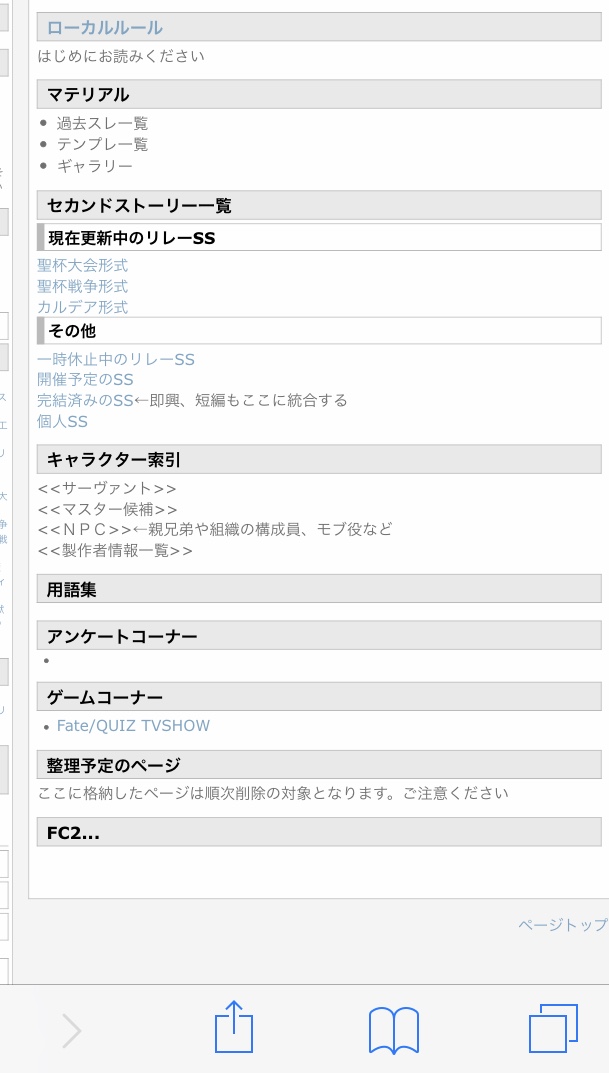The width and height of the screenshot is (609, 1073).
Task: Click the <<サーヴァント>> index entry
Action: click(x=107, y=488)
